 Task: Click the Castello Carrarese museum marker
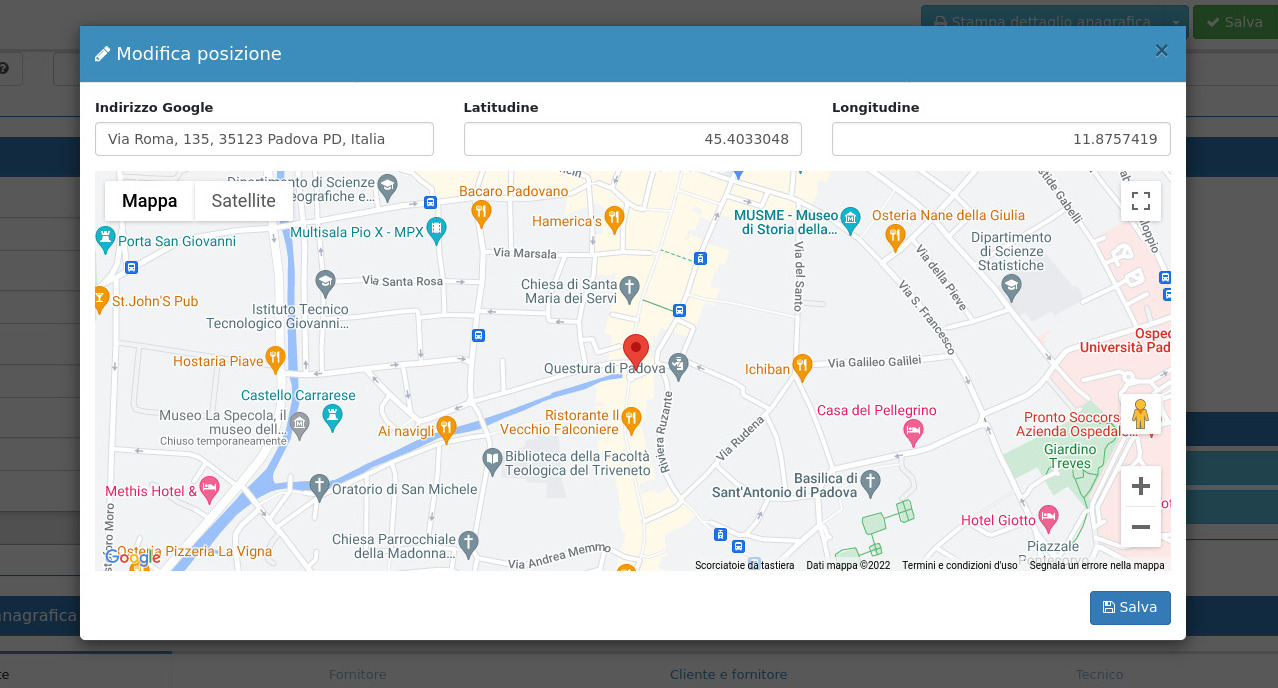[x=334, y=415]
